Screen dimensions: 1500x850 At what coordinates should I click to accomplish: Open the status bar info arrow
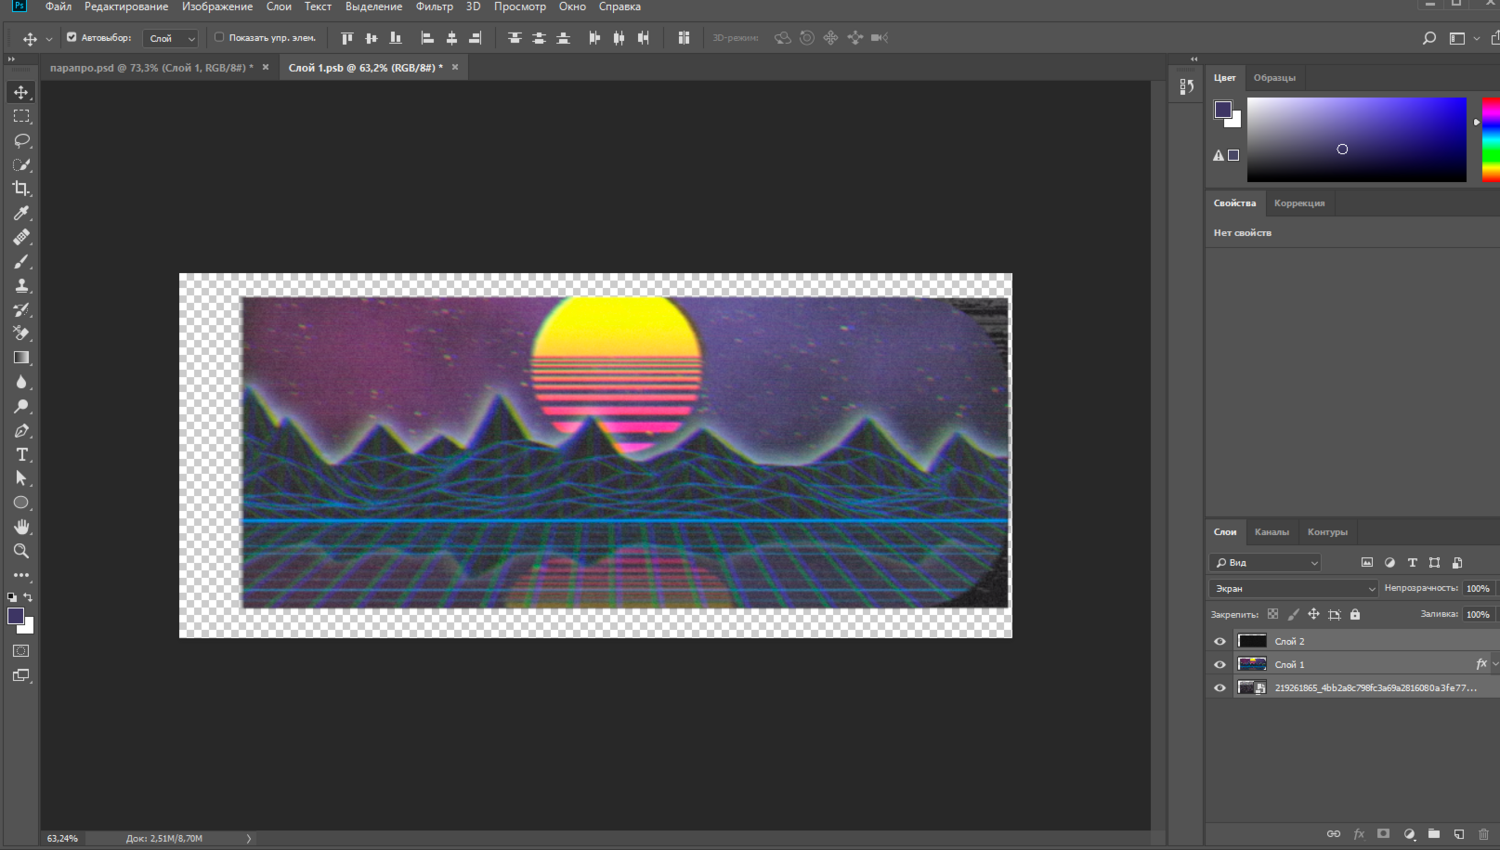249,838
